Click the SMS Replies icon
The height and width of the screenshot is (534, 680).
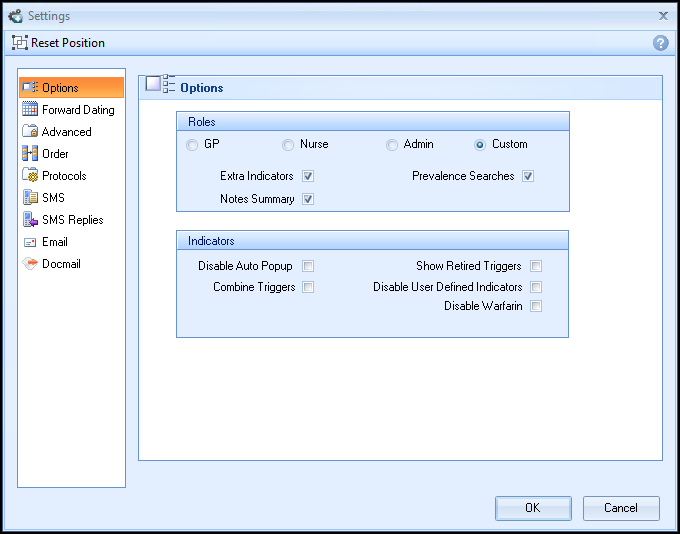click(30, 220)
